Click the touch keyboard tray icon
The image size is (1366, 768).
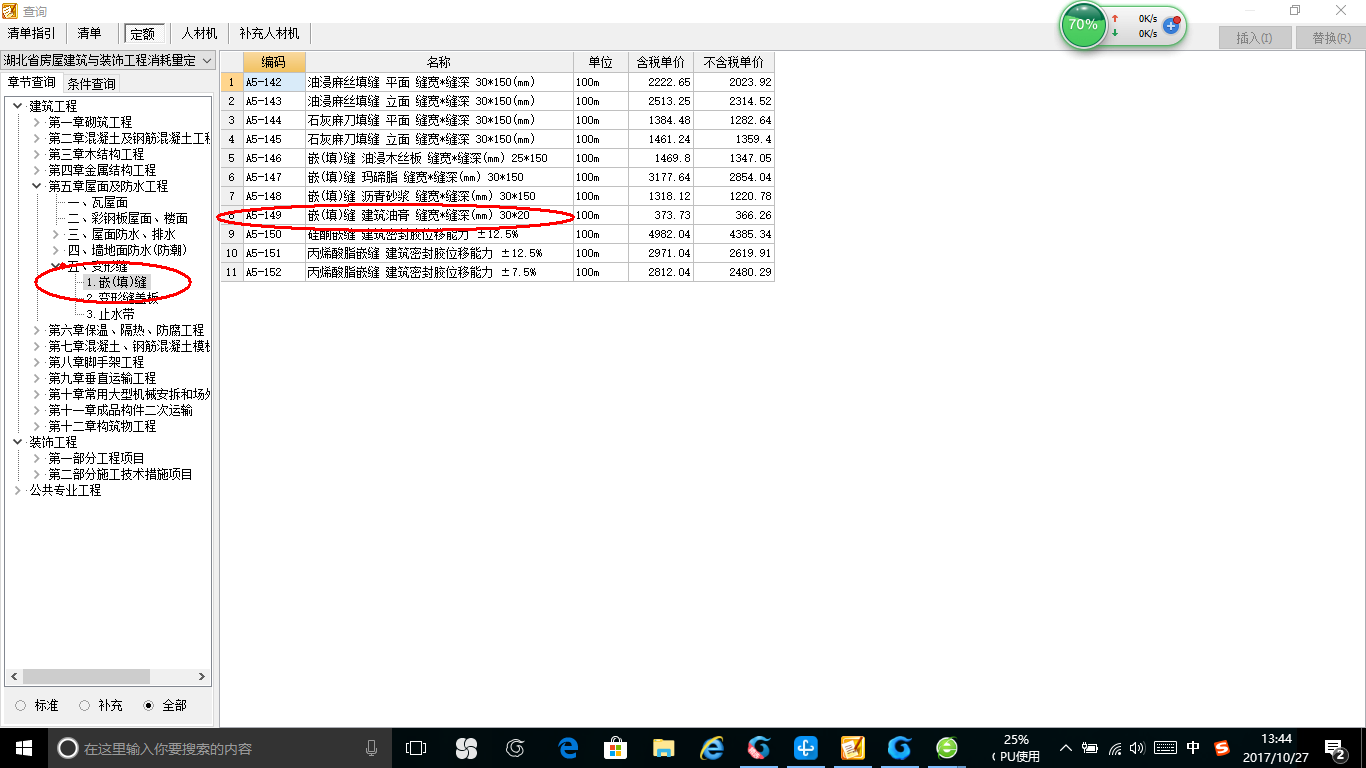pos(1165,748)
